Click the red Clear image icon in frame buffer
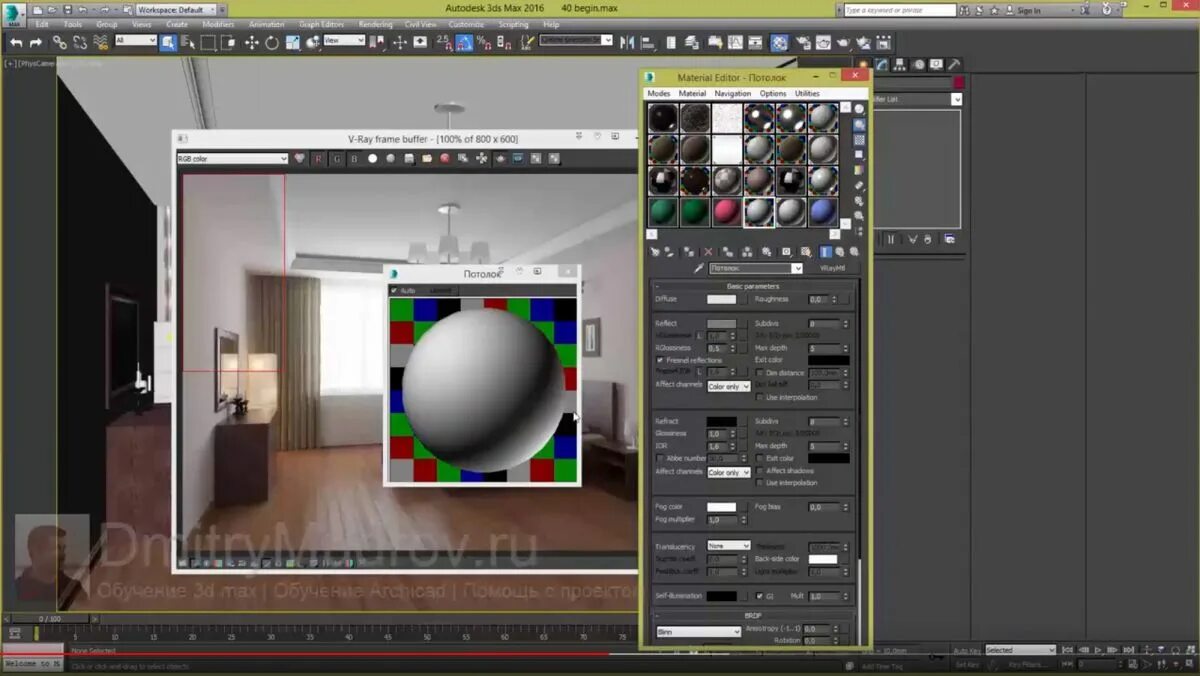 [444, 158]
